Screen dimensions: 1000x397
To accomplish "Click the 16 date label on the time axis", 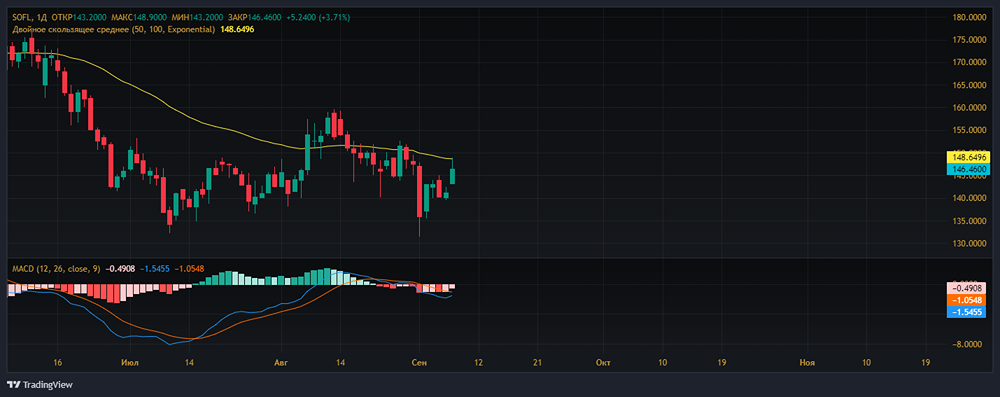I will (58, 363).
